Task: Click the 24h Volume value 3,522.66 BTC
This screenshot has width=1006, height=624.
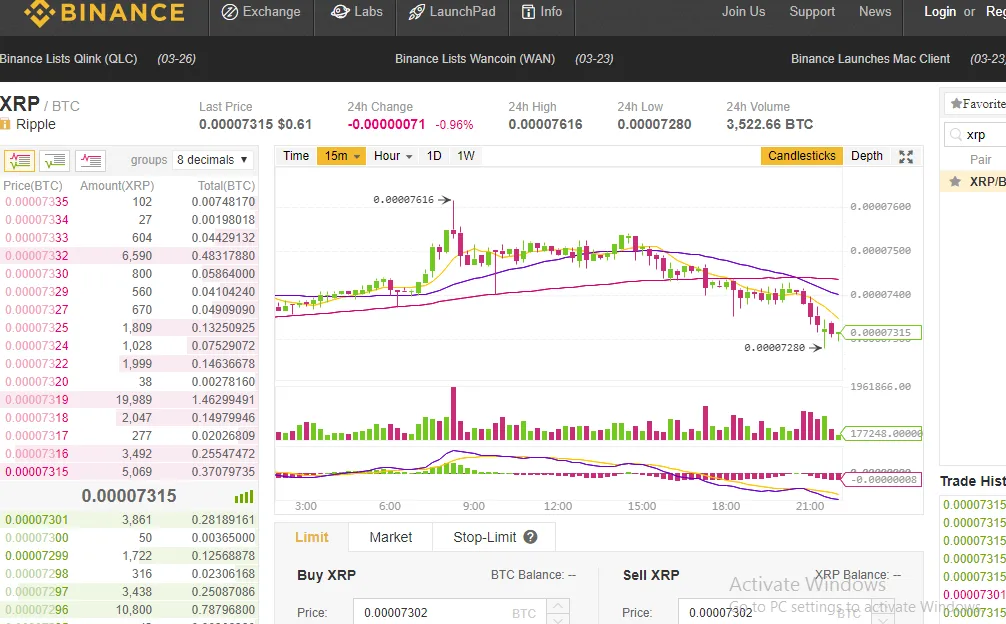Action: point(769,124)
